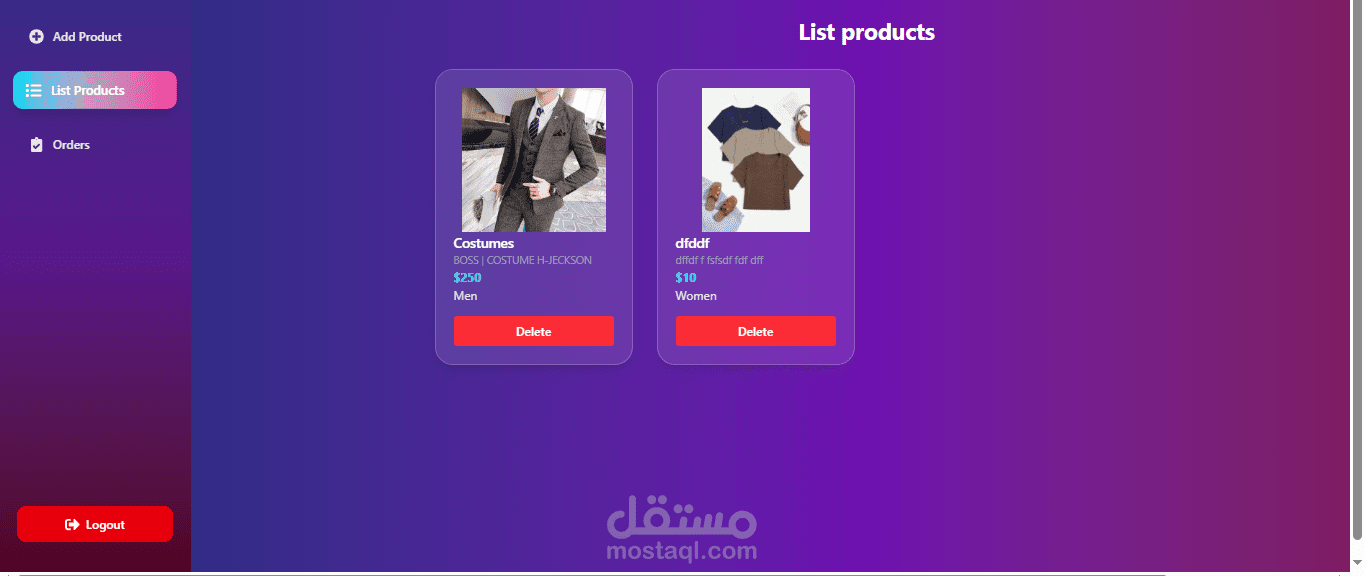Click the dfddf product title
Screen dimensions: 1365x576
coord(692,243)
